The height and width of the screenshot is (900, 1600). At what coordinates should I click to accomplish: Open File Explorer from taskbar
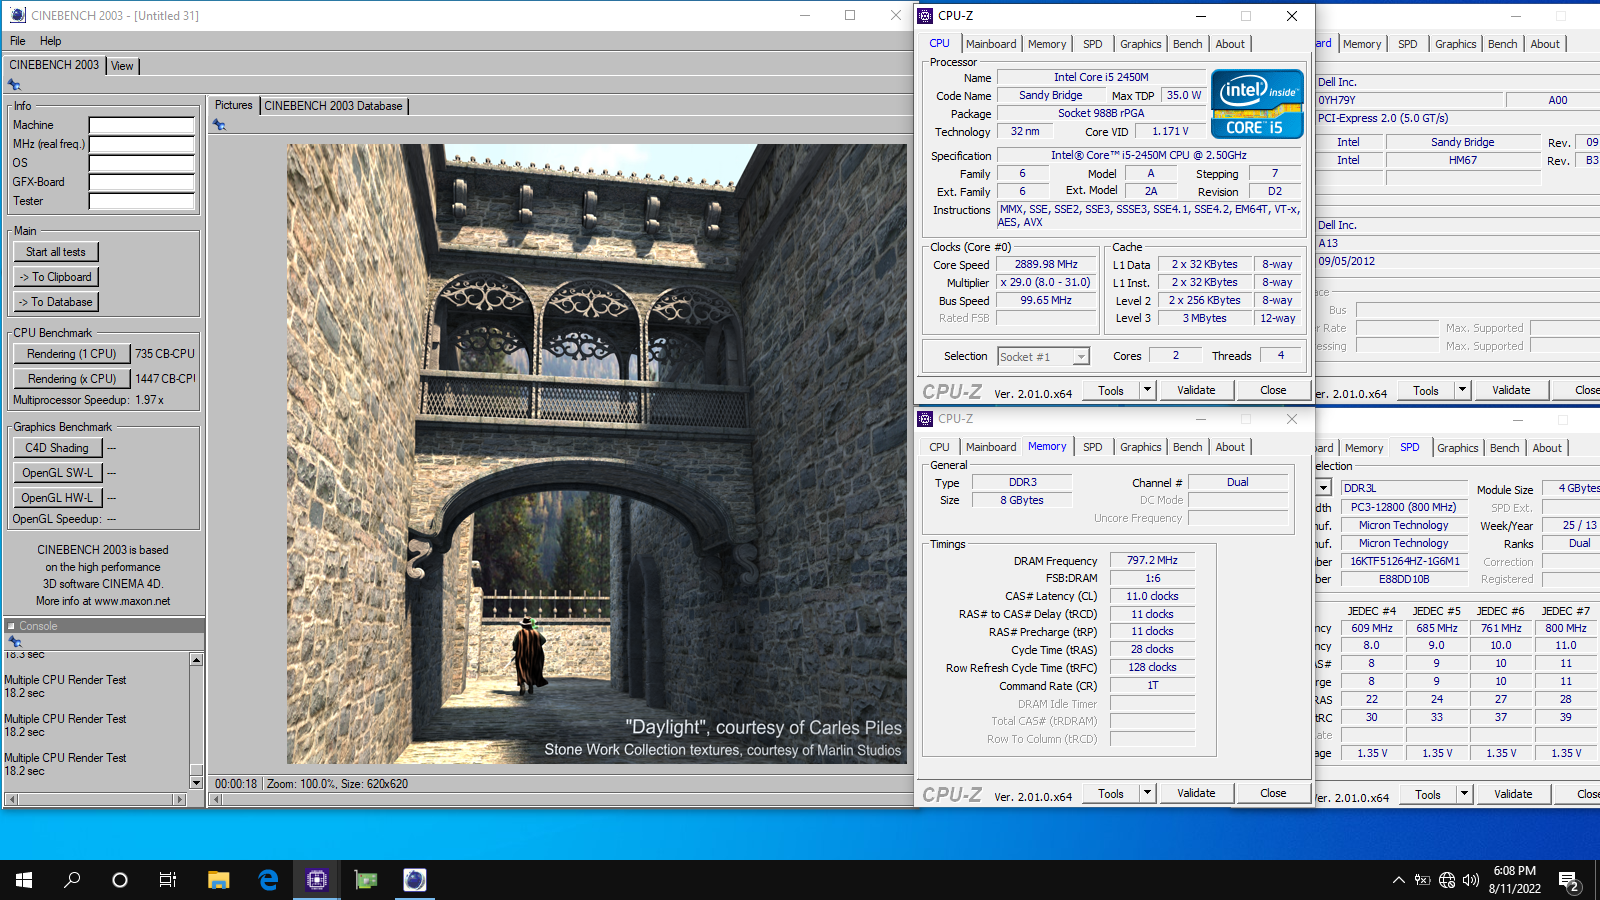click(218, 880)
